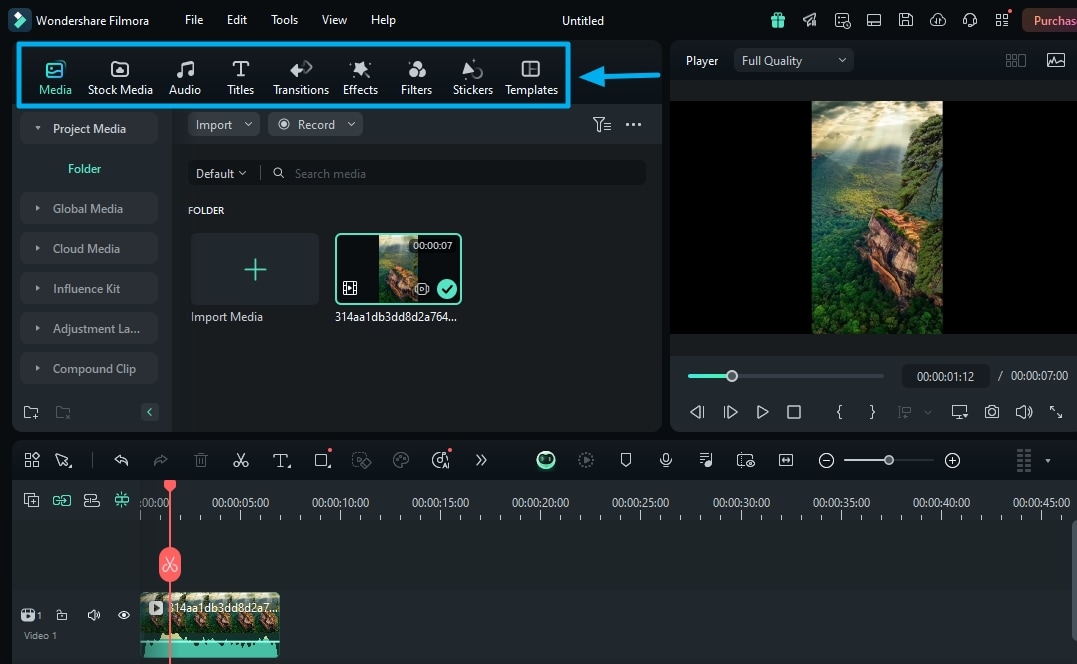Click the split scissors icon in timeline toolbar
1077x664 pixels.
[x=240, y=460]
